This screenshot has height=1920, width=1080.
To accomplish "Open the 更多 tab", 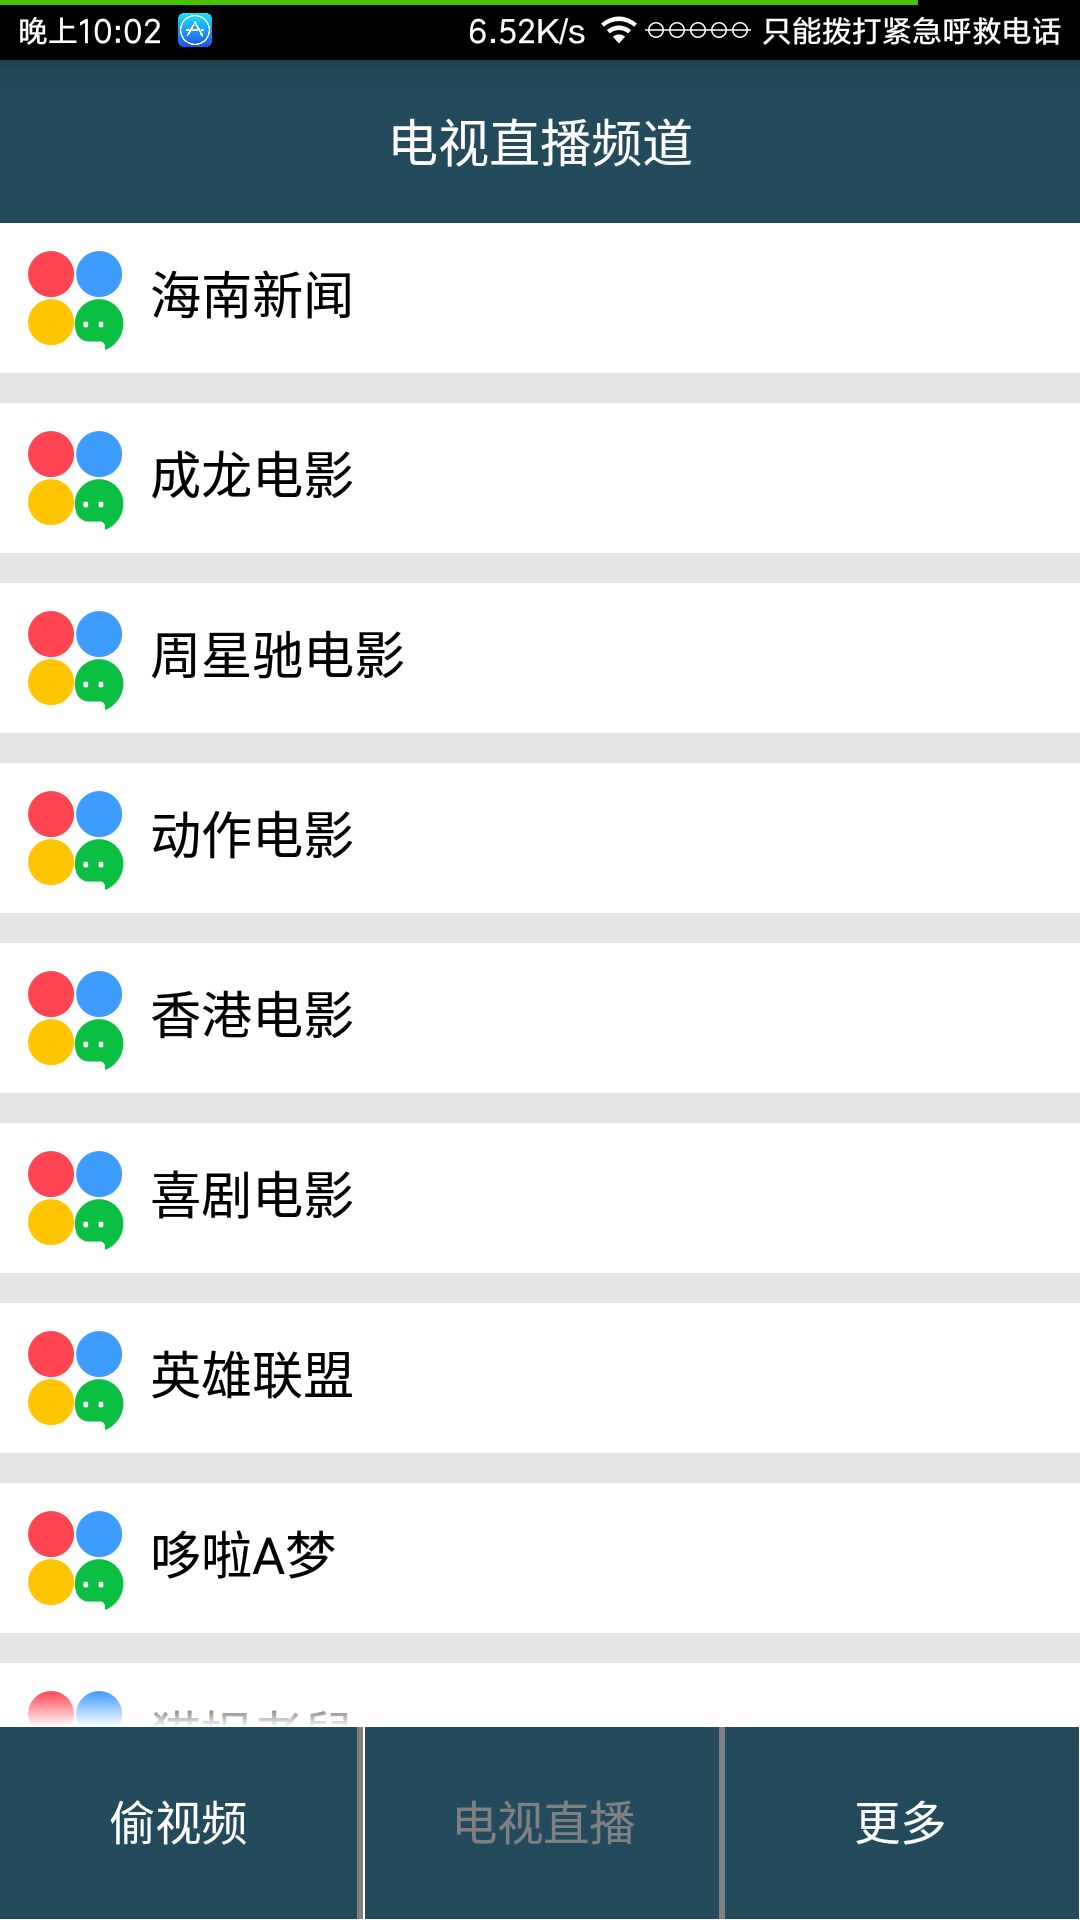I will [x=902, y=1823].
